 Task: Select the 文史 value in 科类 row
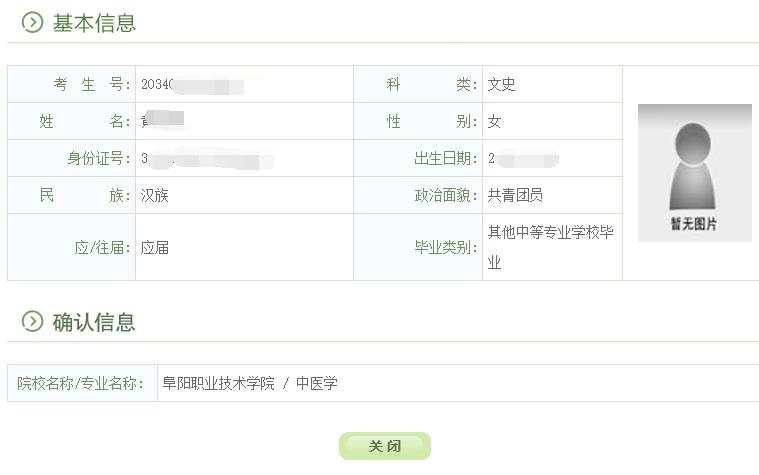click(x=501, y=85)
